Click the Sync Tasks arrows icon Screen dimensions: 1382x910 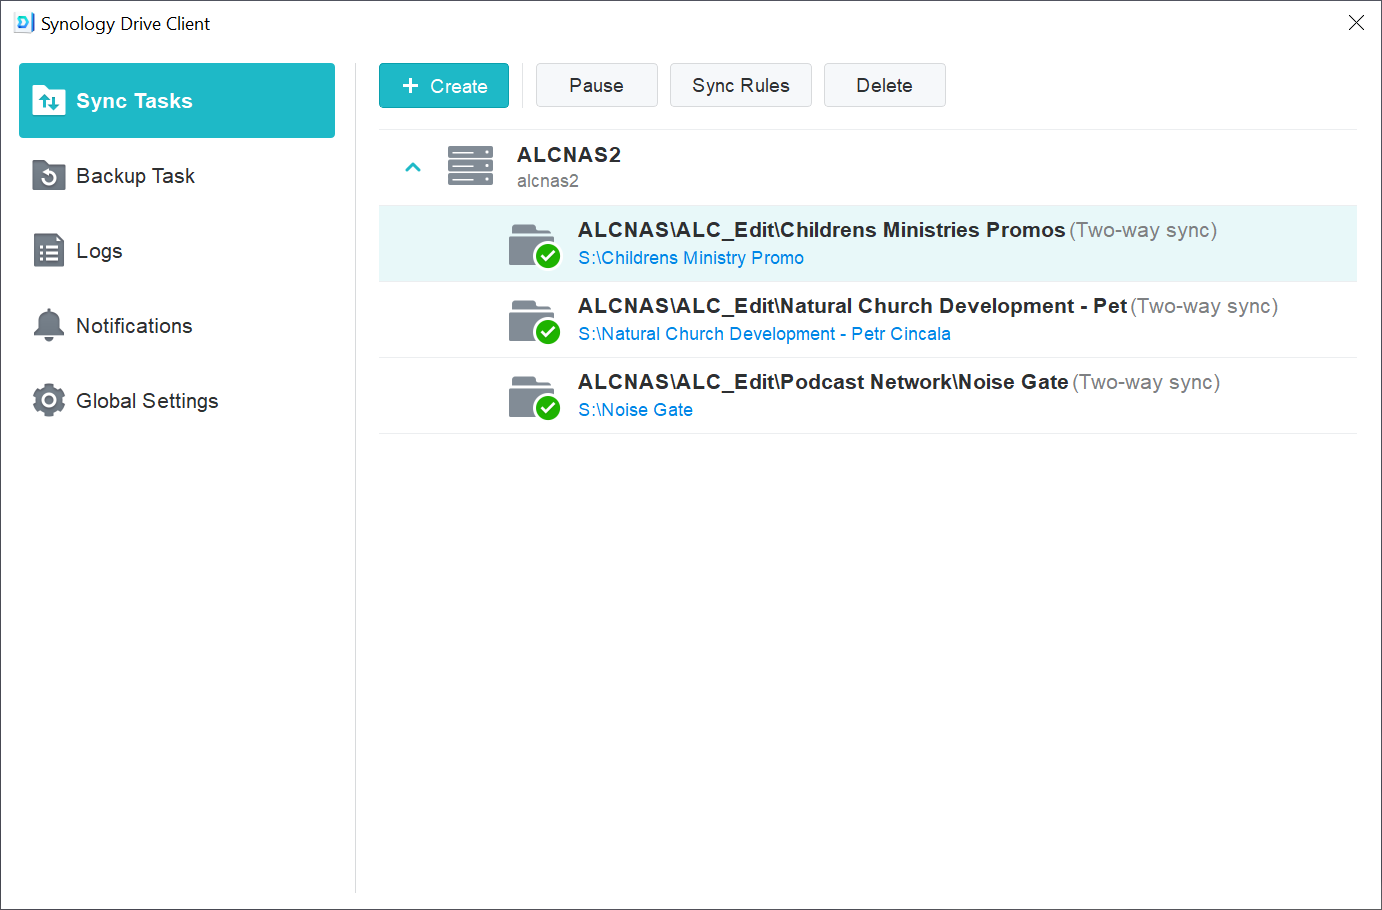point(49,100)
